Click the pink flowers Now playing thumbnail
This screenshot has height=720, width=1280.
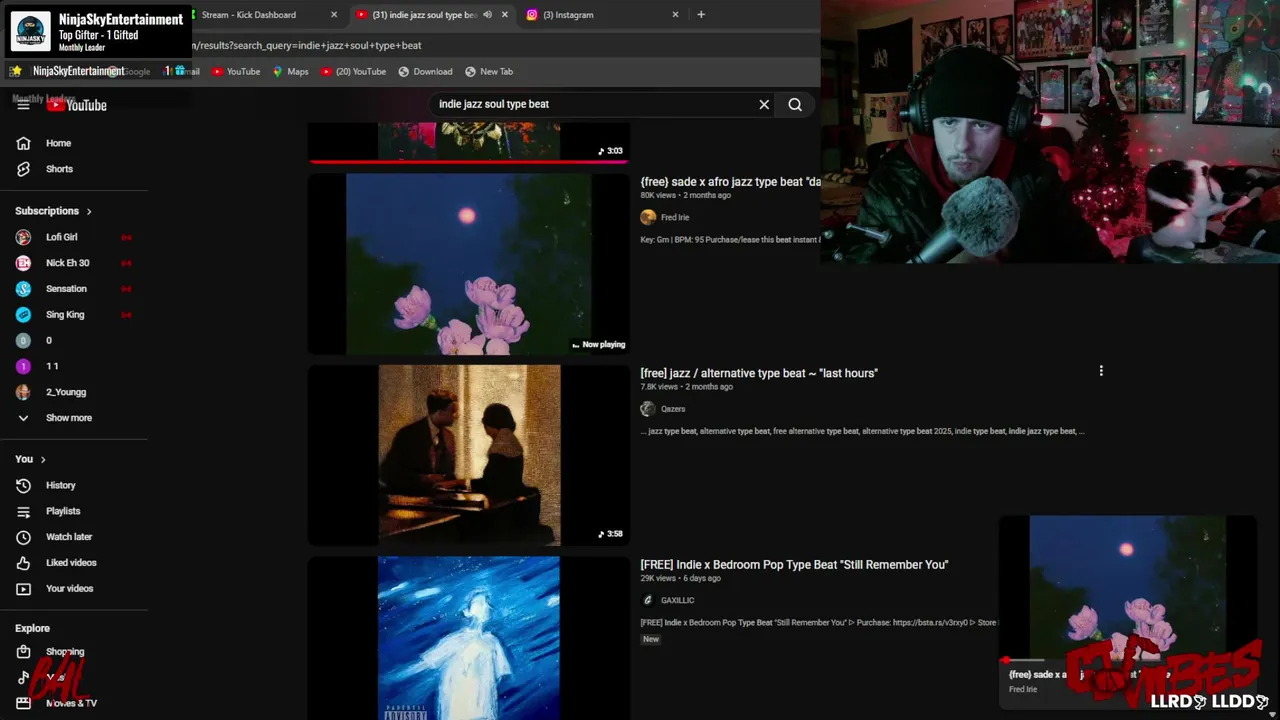coord(468,264)
